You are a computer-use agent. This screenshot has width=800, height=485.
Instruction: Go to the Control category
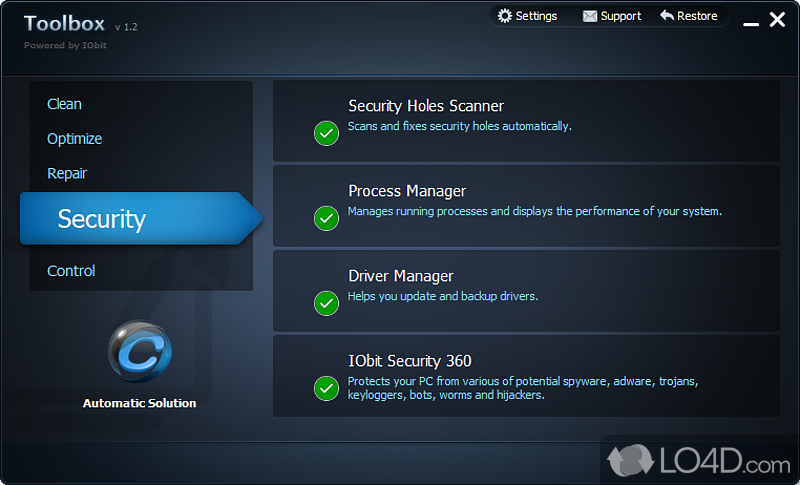coord(71,271)
